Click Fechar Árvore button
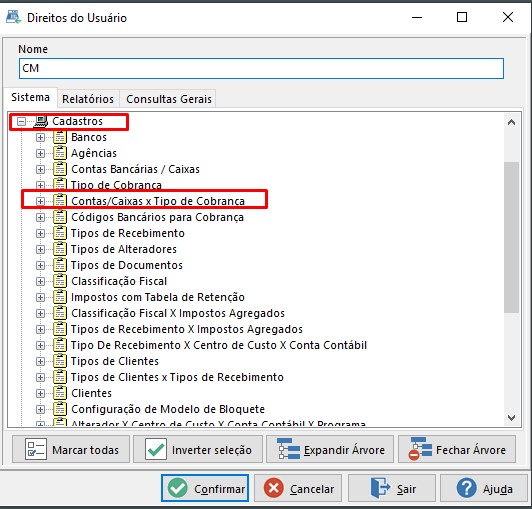The width and height of the screenshot is (532, 509). [x=457, y=450]
